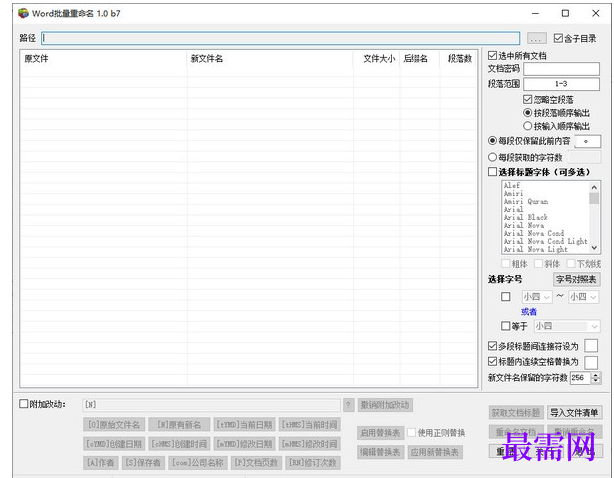Click the [O]原始文件名 tag button
This screenshot has width=614, height=478.
[114, 425]
